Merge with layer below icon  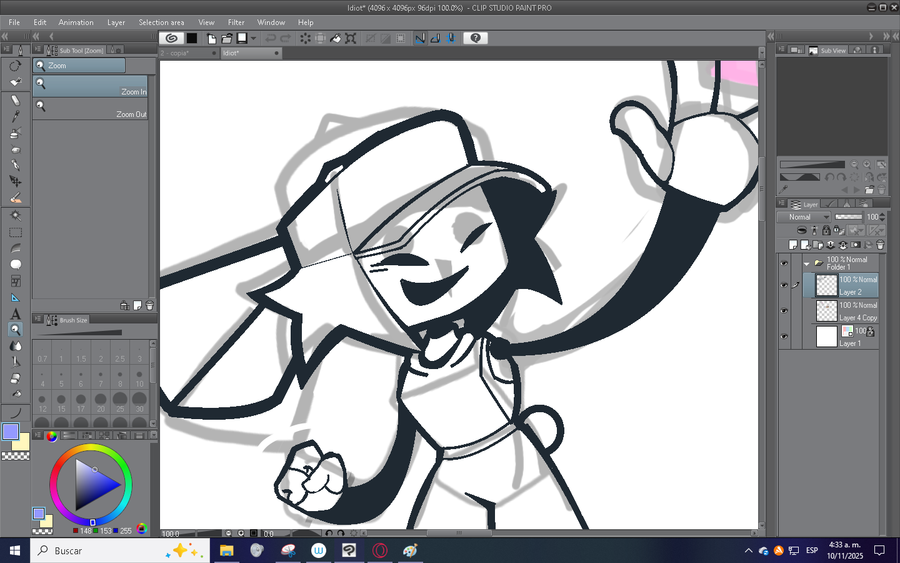click(x=843, y=245)
